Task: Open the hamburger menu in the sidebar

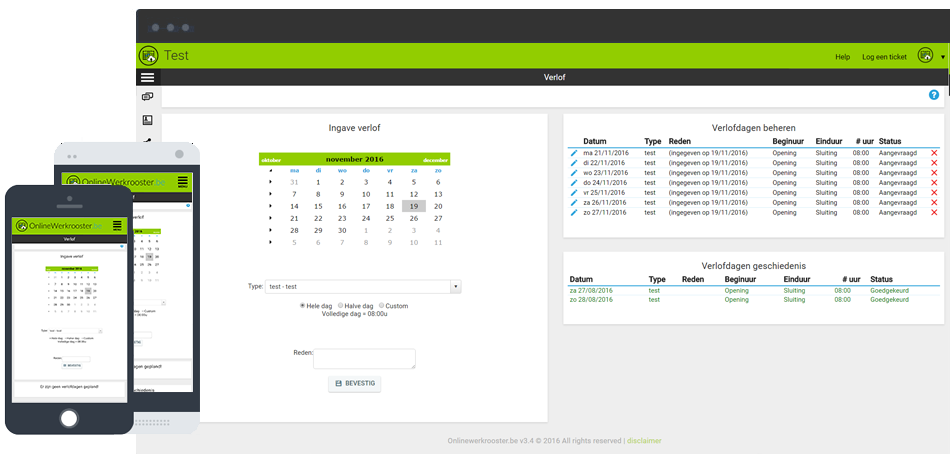Action: pyautogui.click(x=148, y=77)
